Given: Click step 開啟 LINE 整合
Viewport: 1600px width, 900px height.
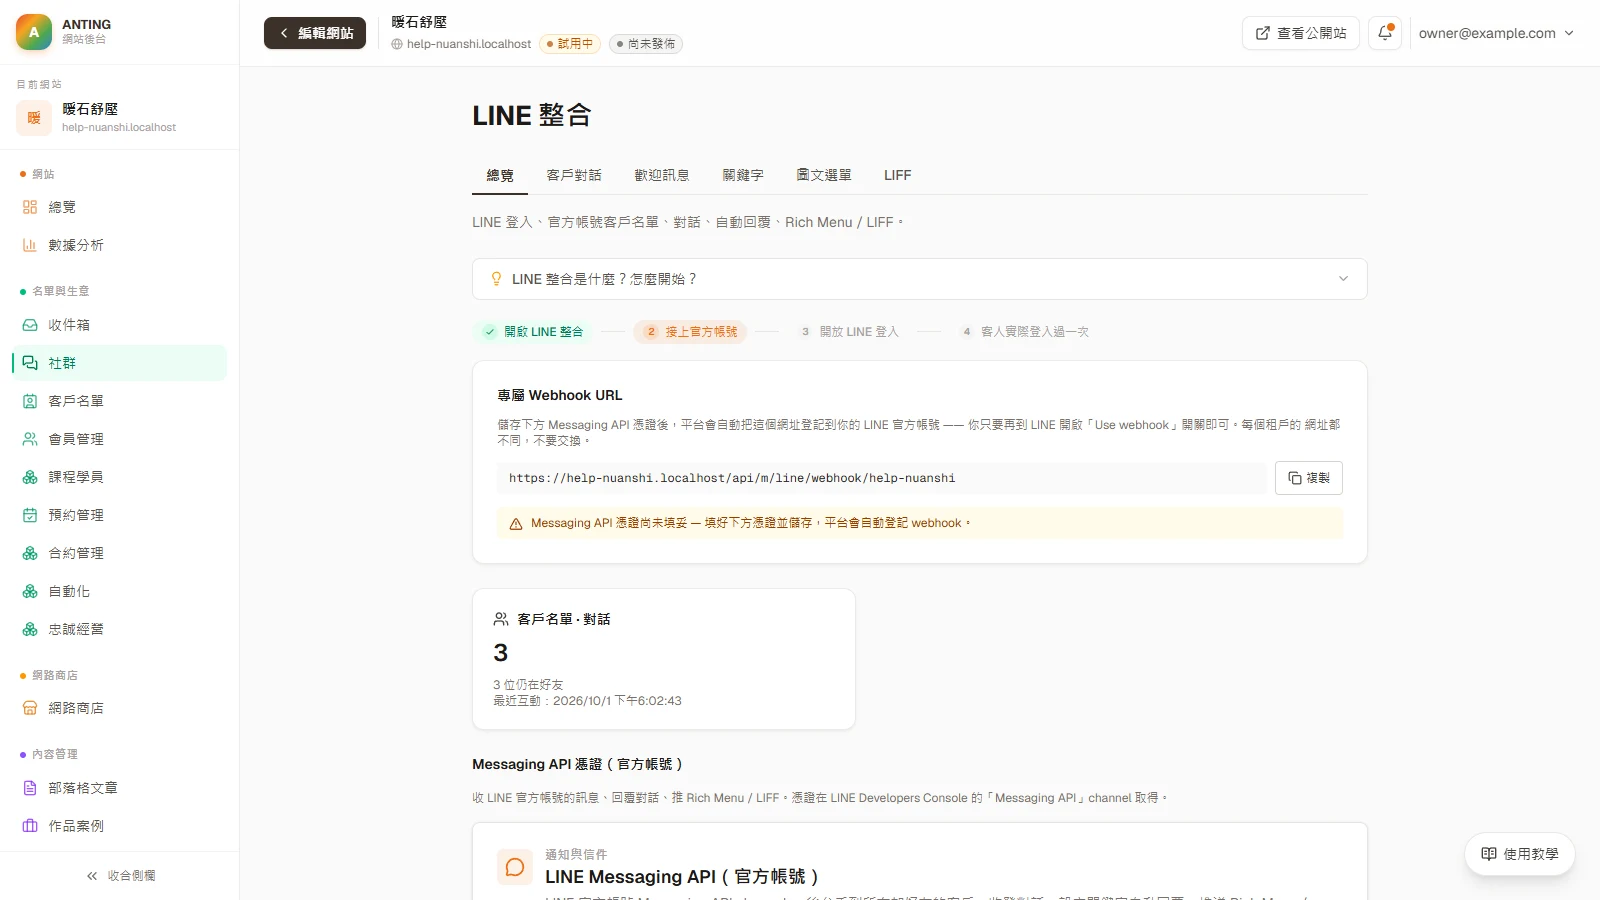Looking at the screenshot, I should click(533, 332).
